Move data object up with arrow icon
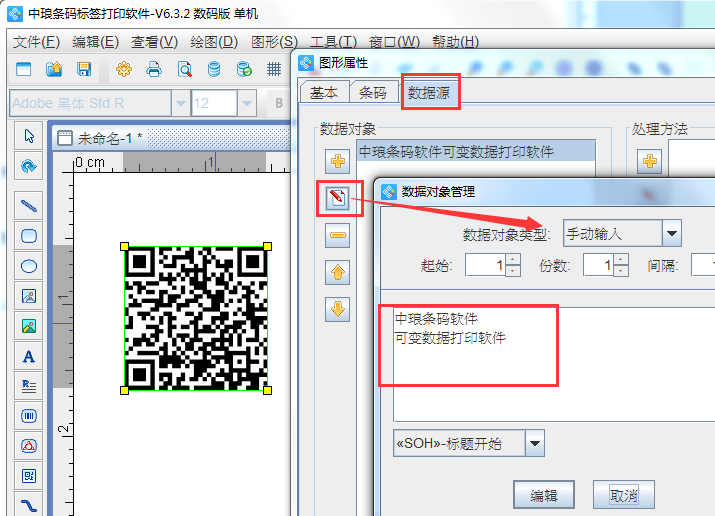 pos(337,272)
